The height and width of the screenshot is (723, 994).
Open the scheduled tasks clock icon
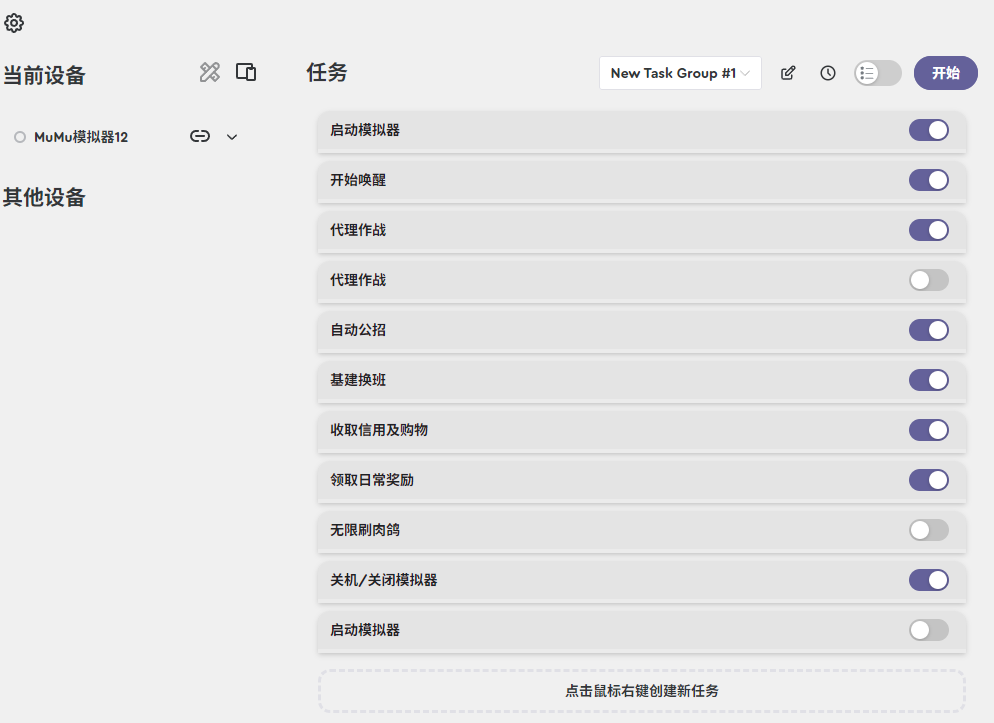(x=827, y=72)
